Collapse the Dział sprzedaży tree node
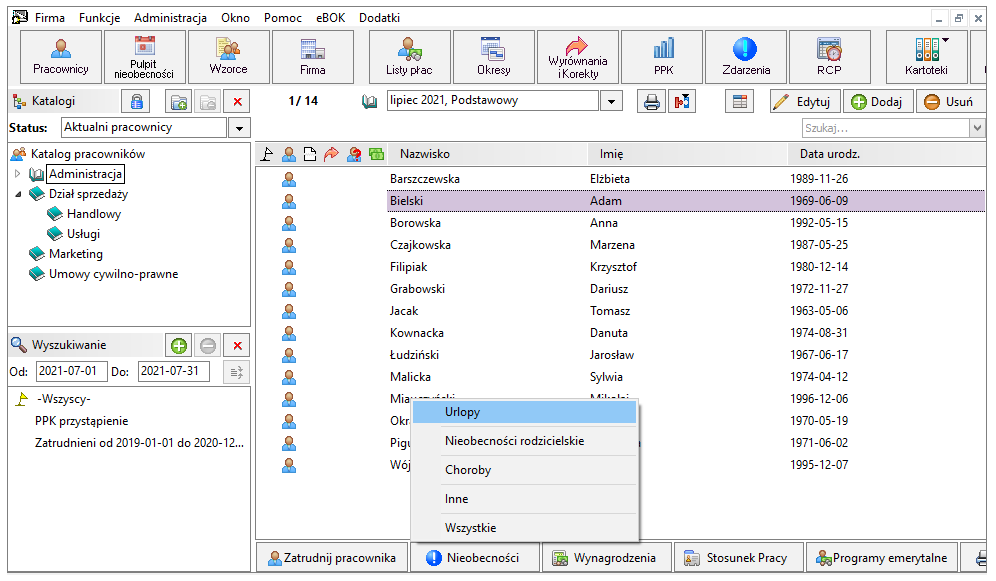 pyautogui.click(x=18, y=194)
